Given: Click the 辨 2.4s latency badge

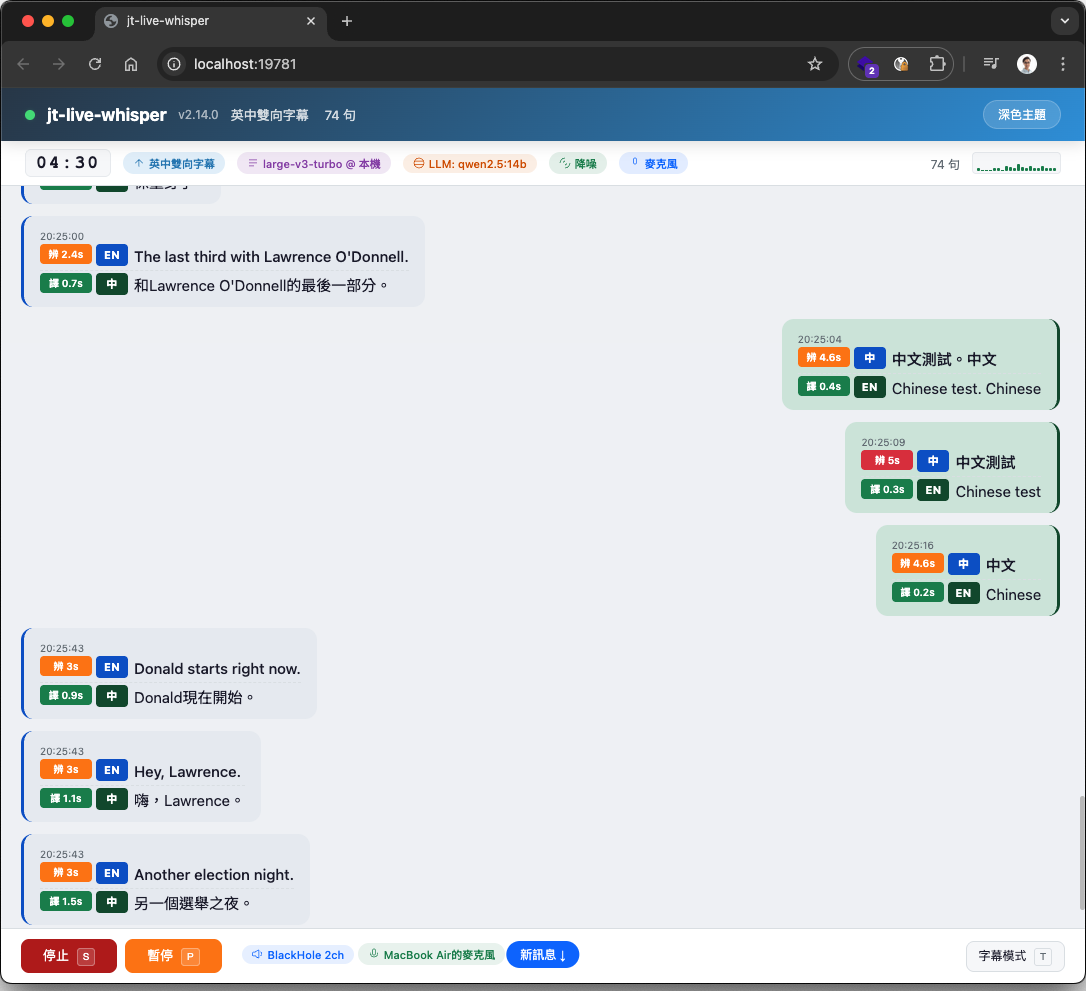Looking at the screenshot, I should tap(66, 254).
